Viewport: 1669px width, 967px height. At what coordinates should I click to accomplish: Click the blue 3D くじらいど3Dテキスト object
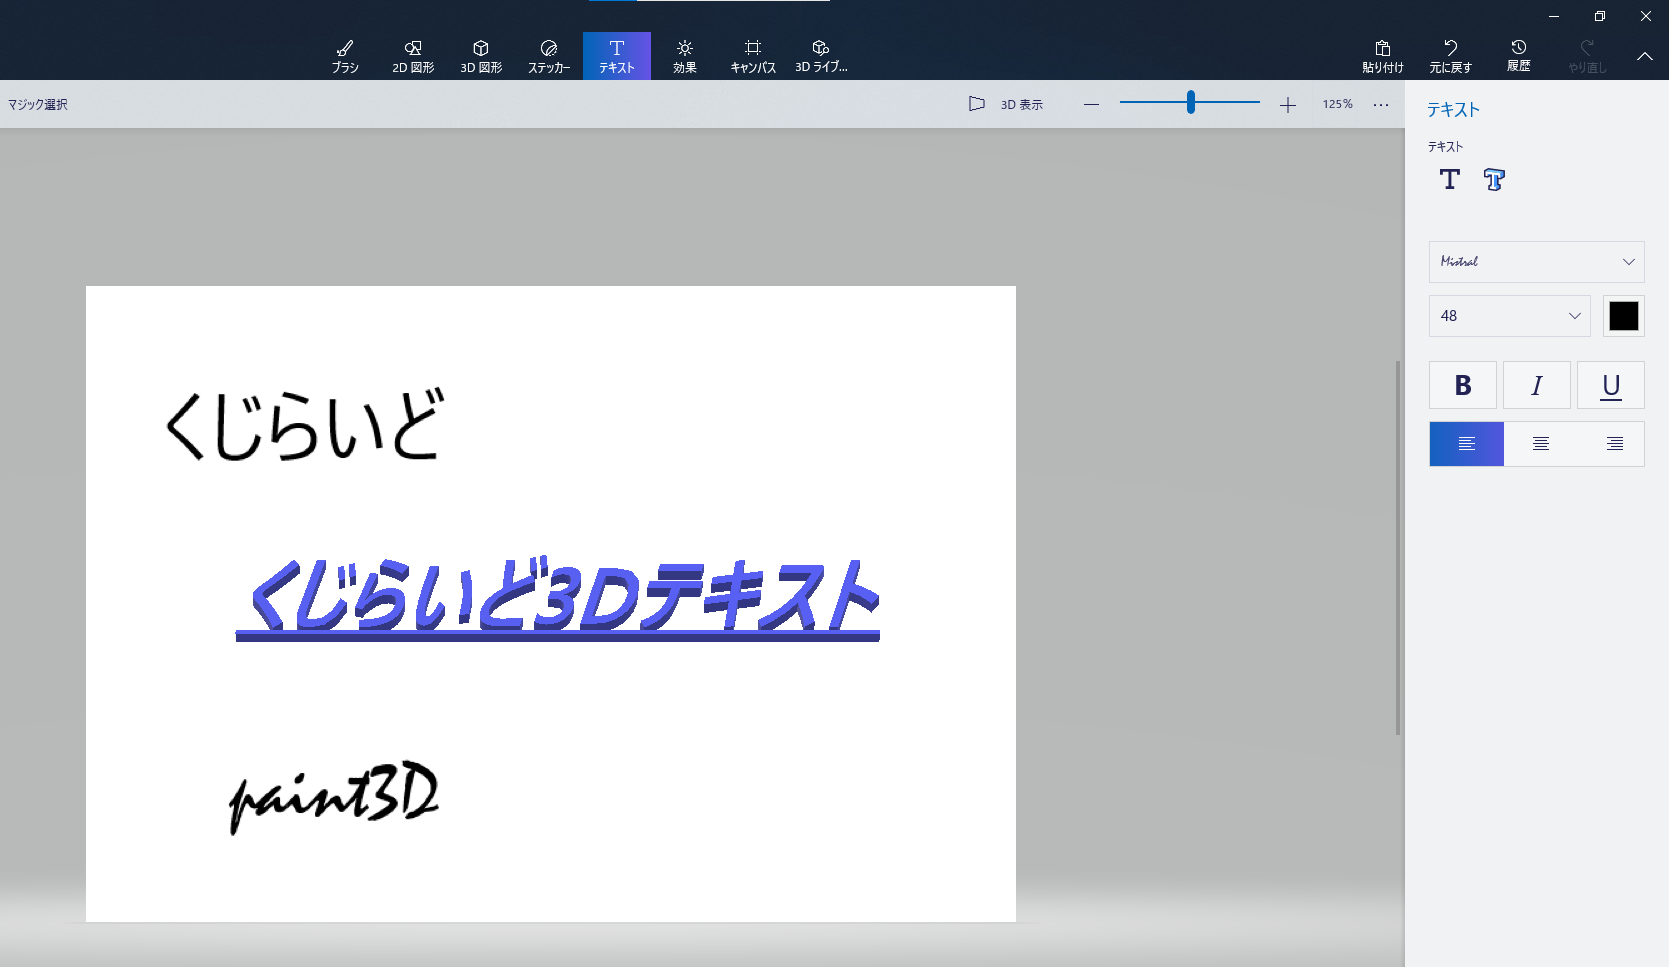558,597
